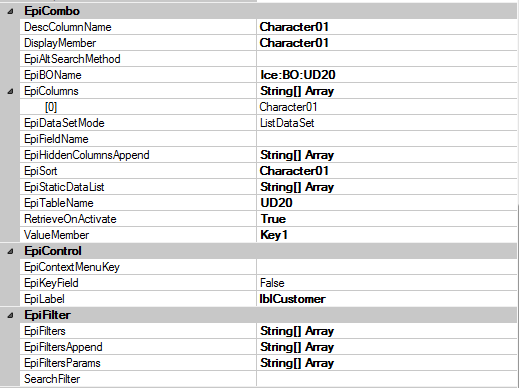The image size is (519, 388).
Task: Click the empty EpiAltSearchMethod value field
Action: click(x=387, y=59)
